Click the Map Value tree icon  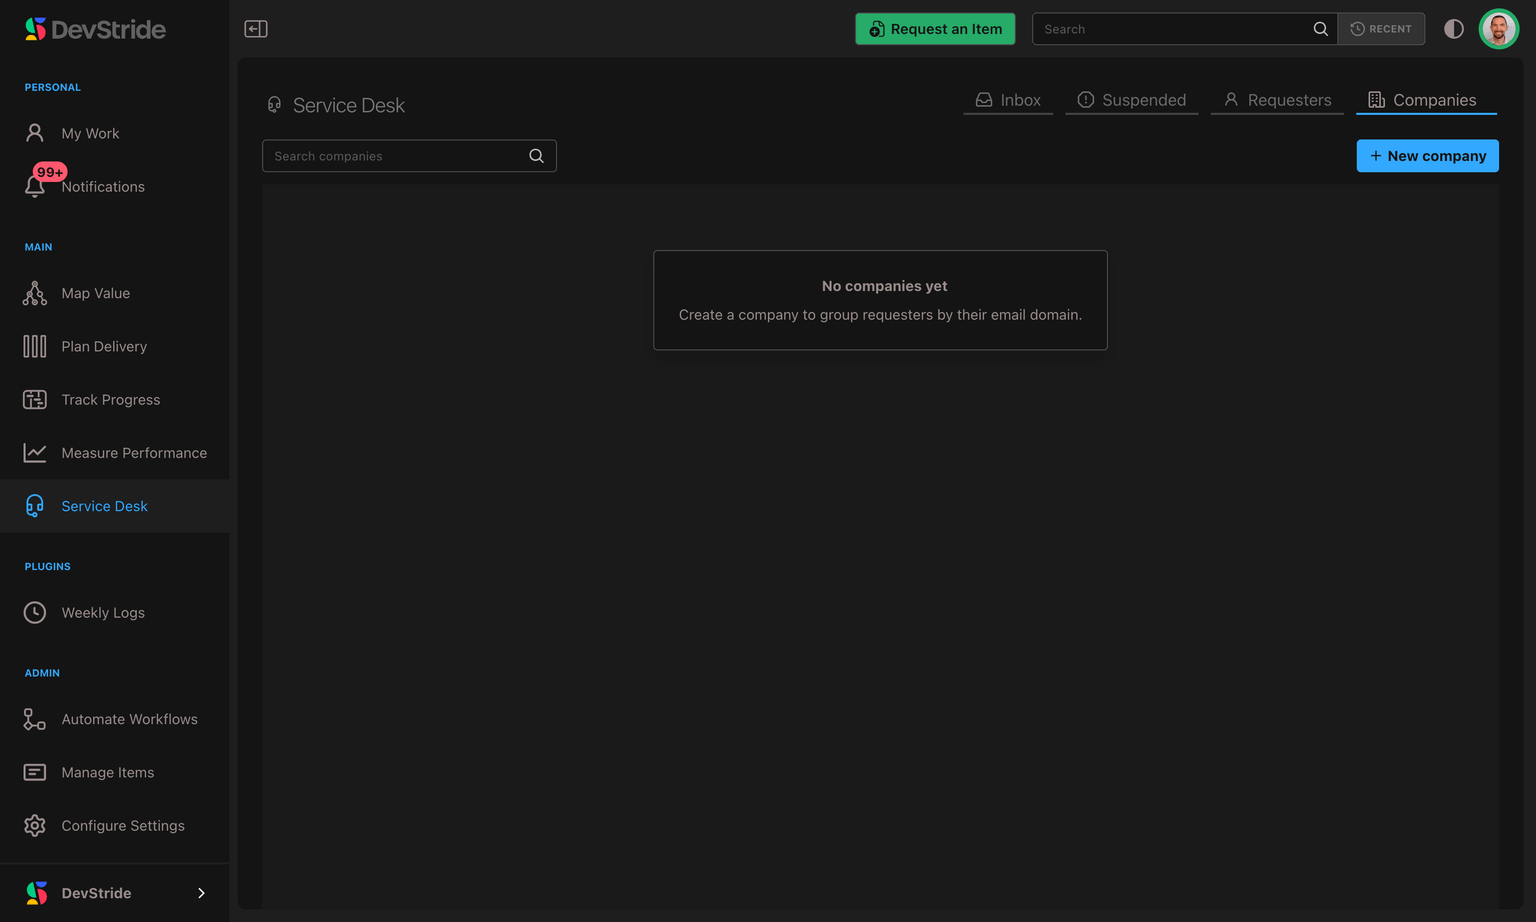tap(35, 293)
